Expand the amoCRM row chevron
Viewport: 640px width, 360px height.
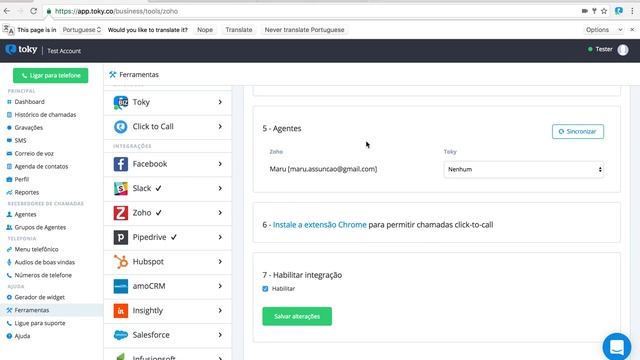point(220,286)
